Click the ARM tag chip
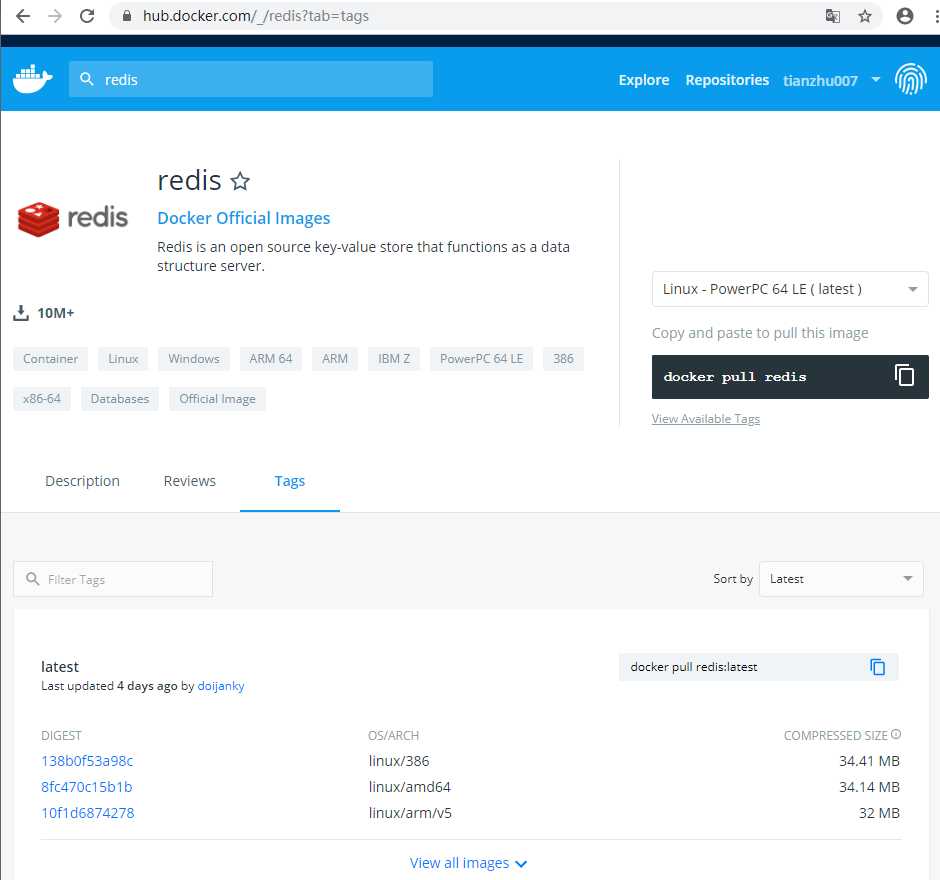 pos(335,358)
